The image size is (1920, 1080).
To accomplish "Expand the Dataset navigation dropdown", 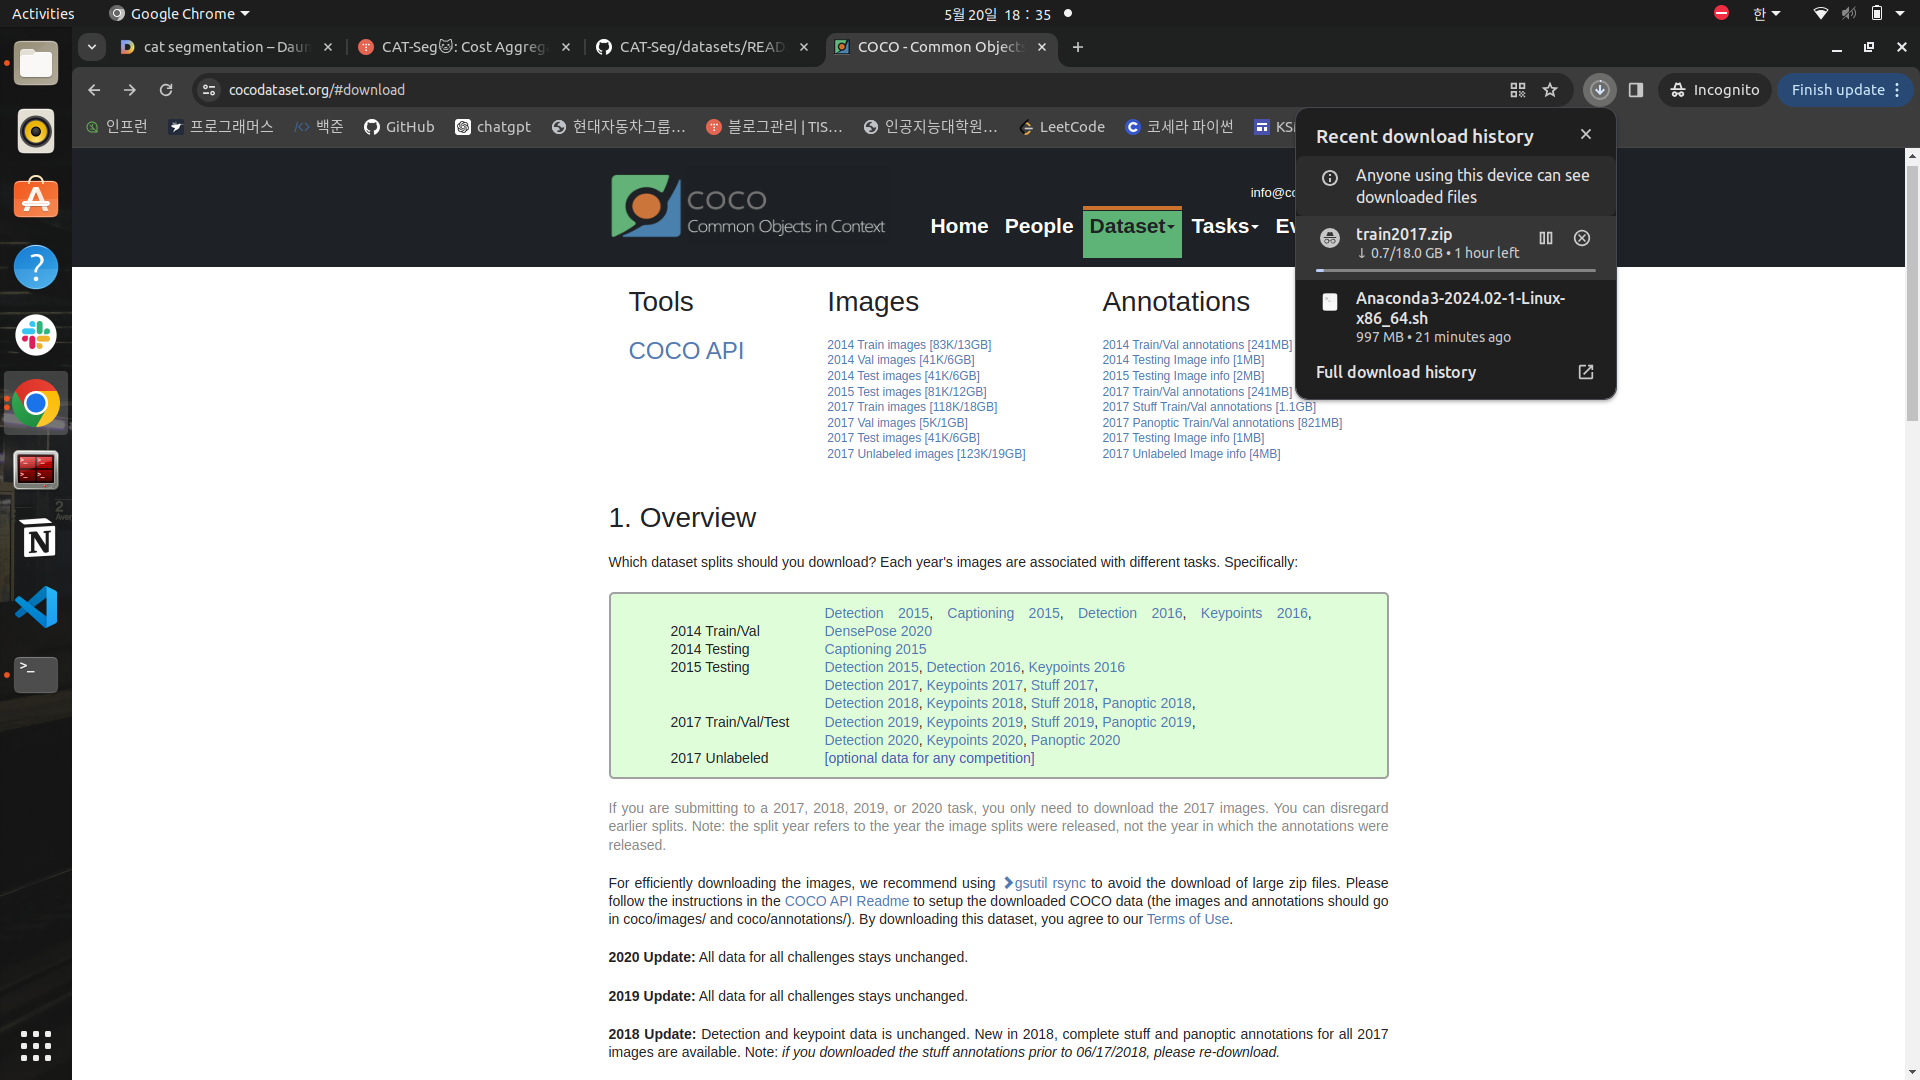I will pos(1131,227).
